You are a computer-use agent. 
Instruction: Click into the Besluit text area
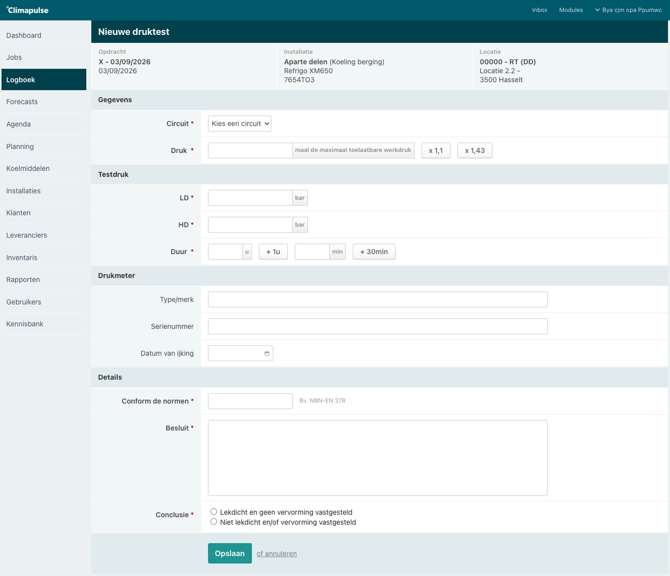[378, 458]
